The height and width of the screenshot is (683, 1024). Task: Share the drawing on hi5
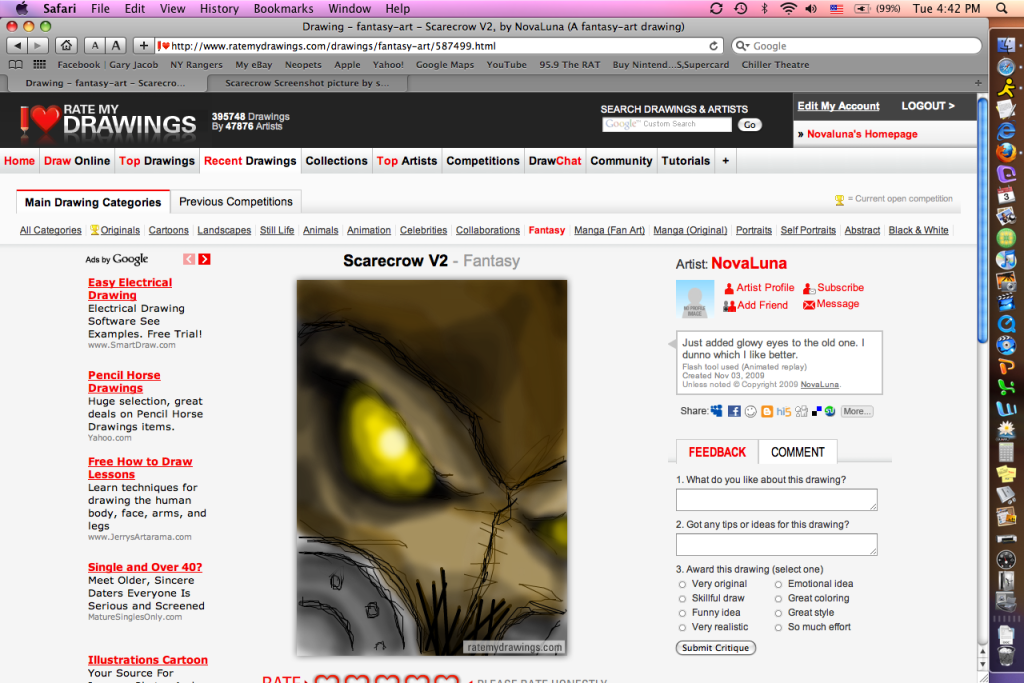pos(783,411)
